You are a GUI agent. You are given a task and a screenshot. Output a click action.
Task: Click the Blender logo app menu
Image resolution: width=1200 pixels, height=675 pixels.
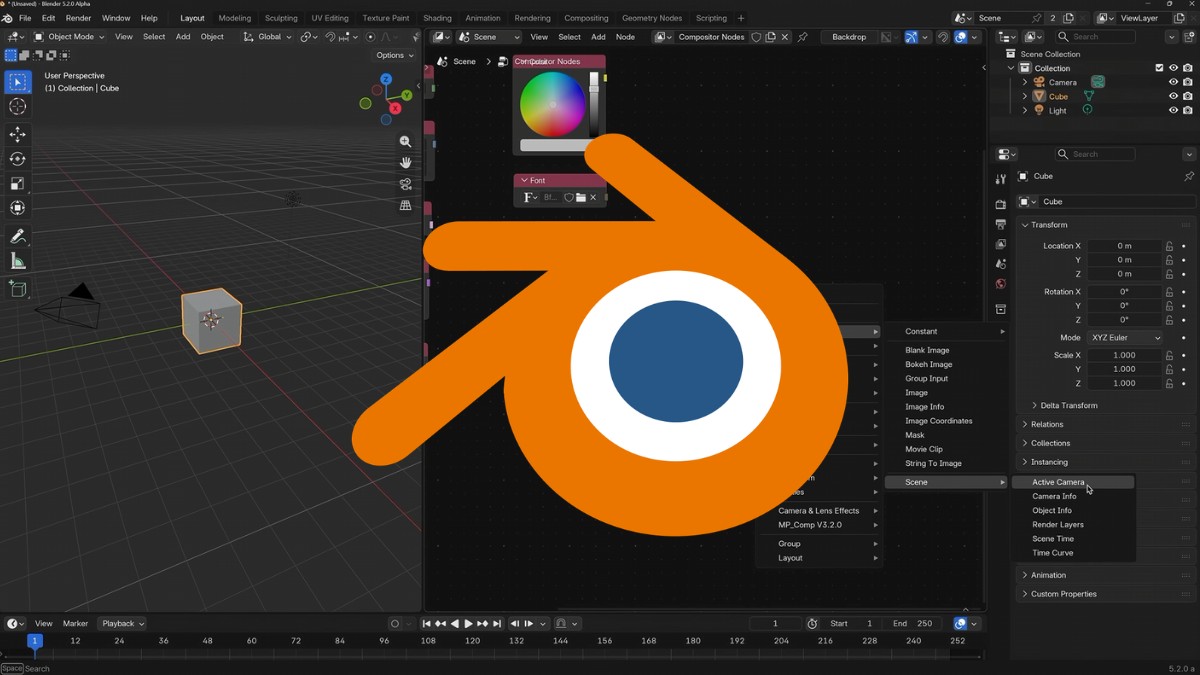pos(8,18)
